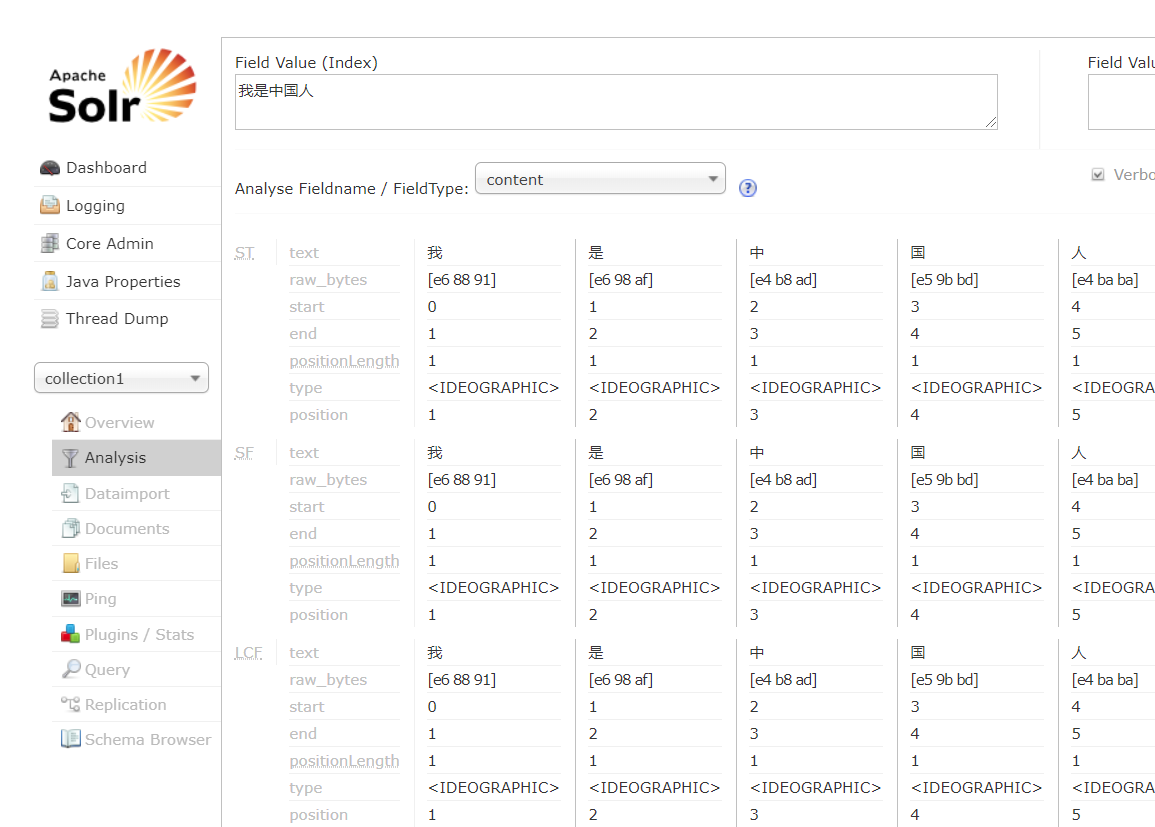Click the Thread Dump icon
1155x827 pixels.
pyautogui.click(x=50, y=319)
